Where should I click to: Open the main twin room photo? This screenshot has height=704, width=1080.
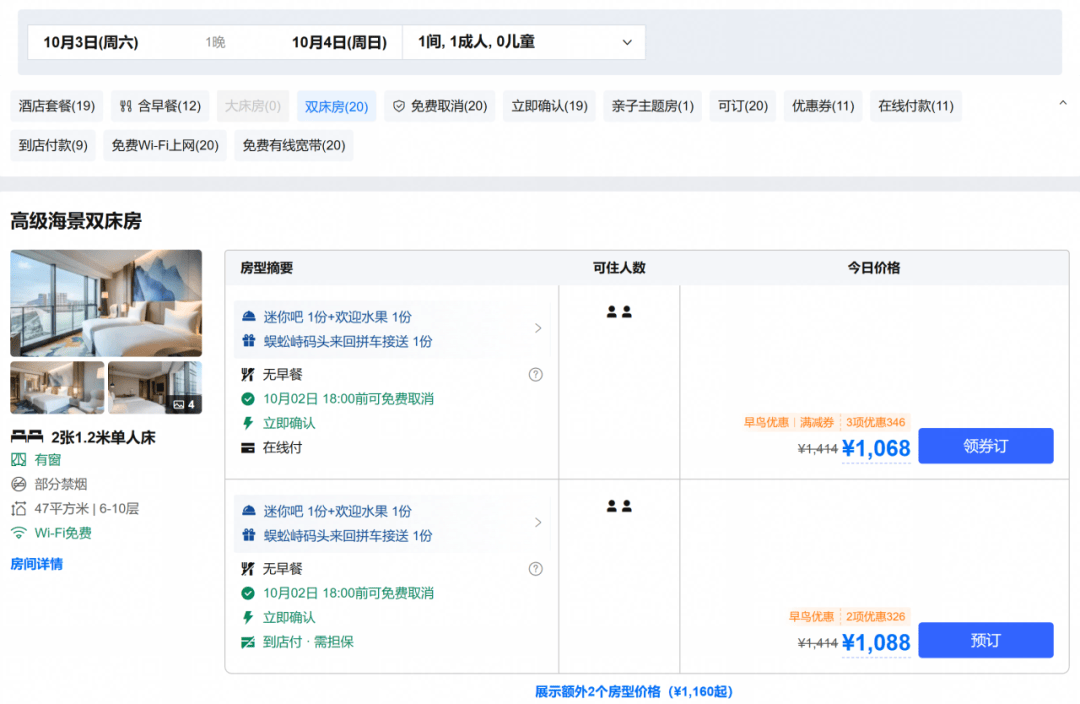tap(106, 303)
